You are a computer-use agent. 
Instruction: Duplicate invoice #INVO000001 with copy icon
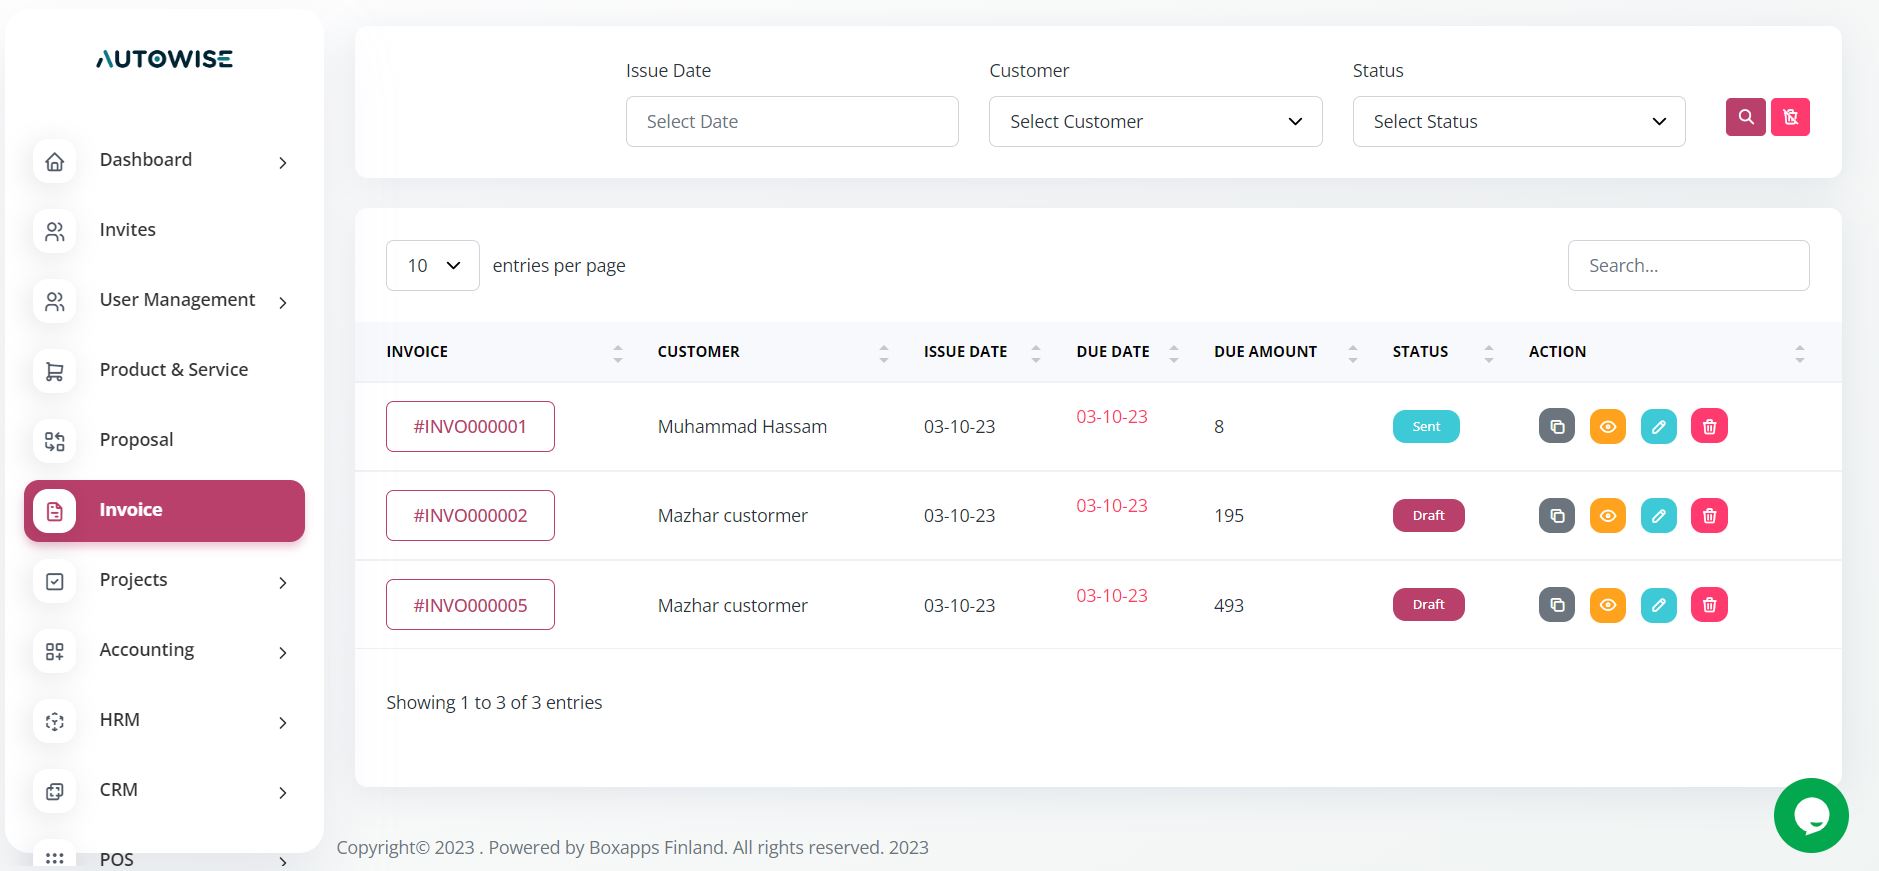pos(1557,426)
